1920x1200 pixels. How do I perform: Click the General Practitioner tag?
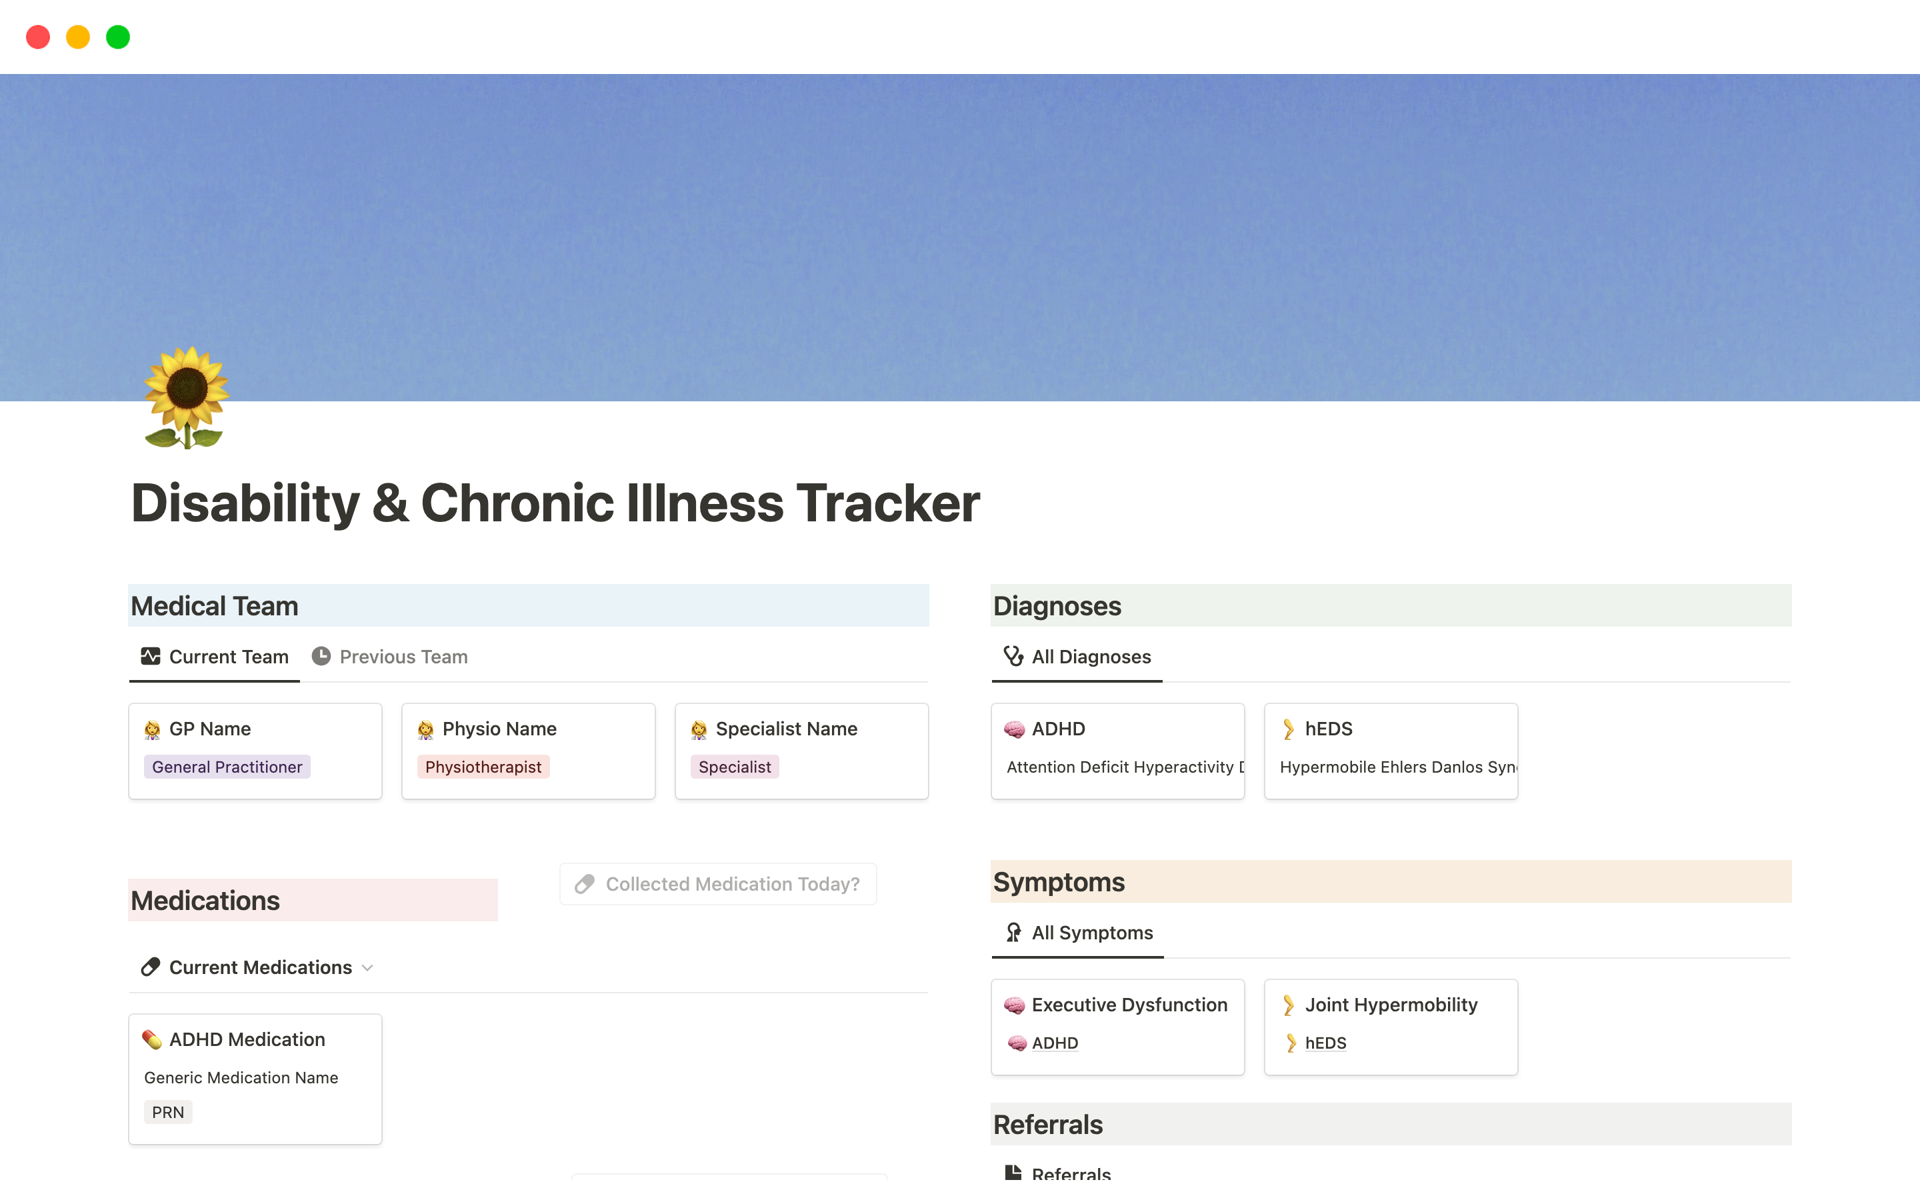(226, 766)
